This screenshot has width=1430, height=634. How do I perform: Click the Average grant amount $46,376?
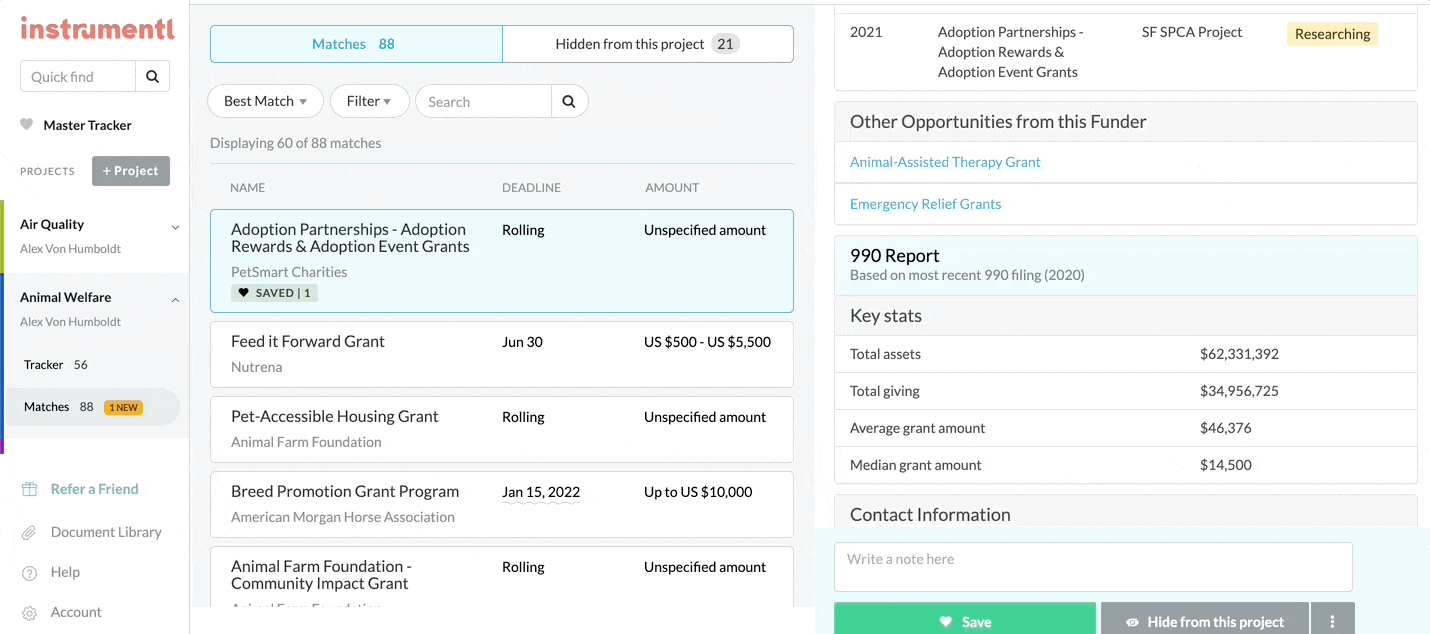(1225, 428)
